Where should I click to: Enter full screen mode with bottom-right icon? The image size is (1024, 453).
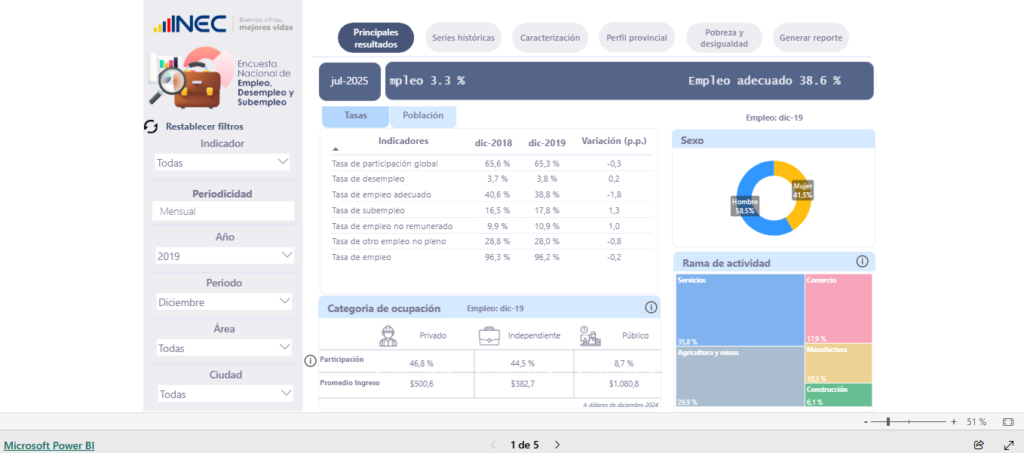pyautogui.click(x=1008, y=445)
